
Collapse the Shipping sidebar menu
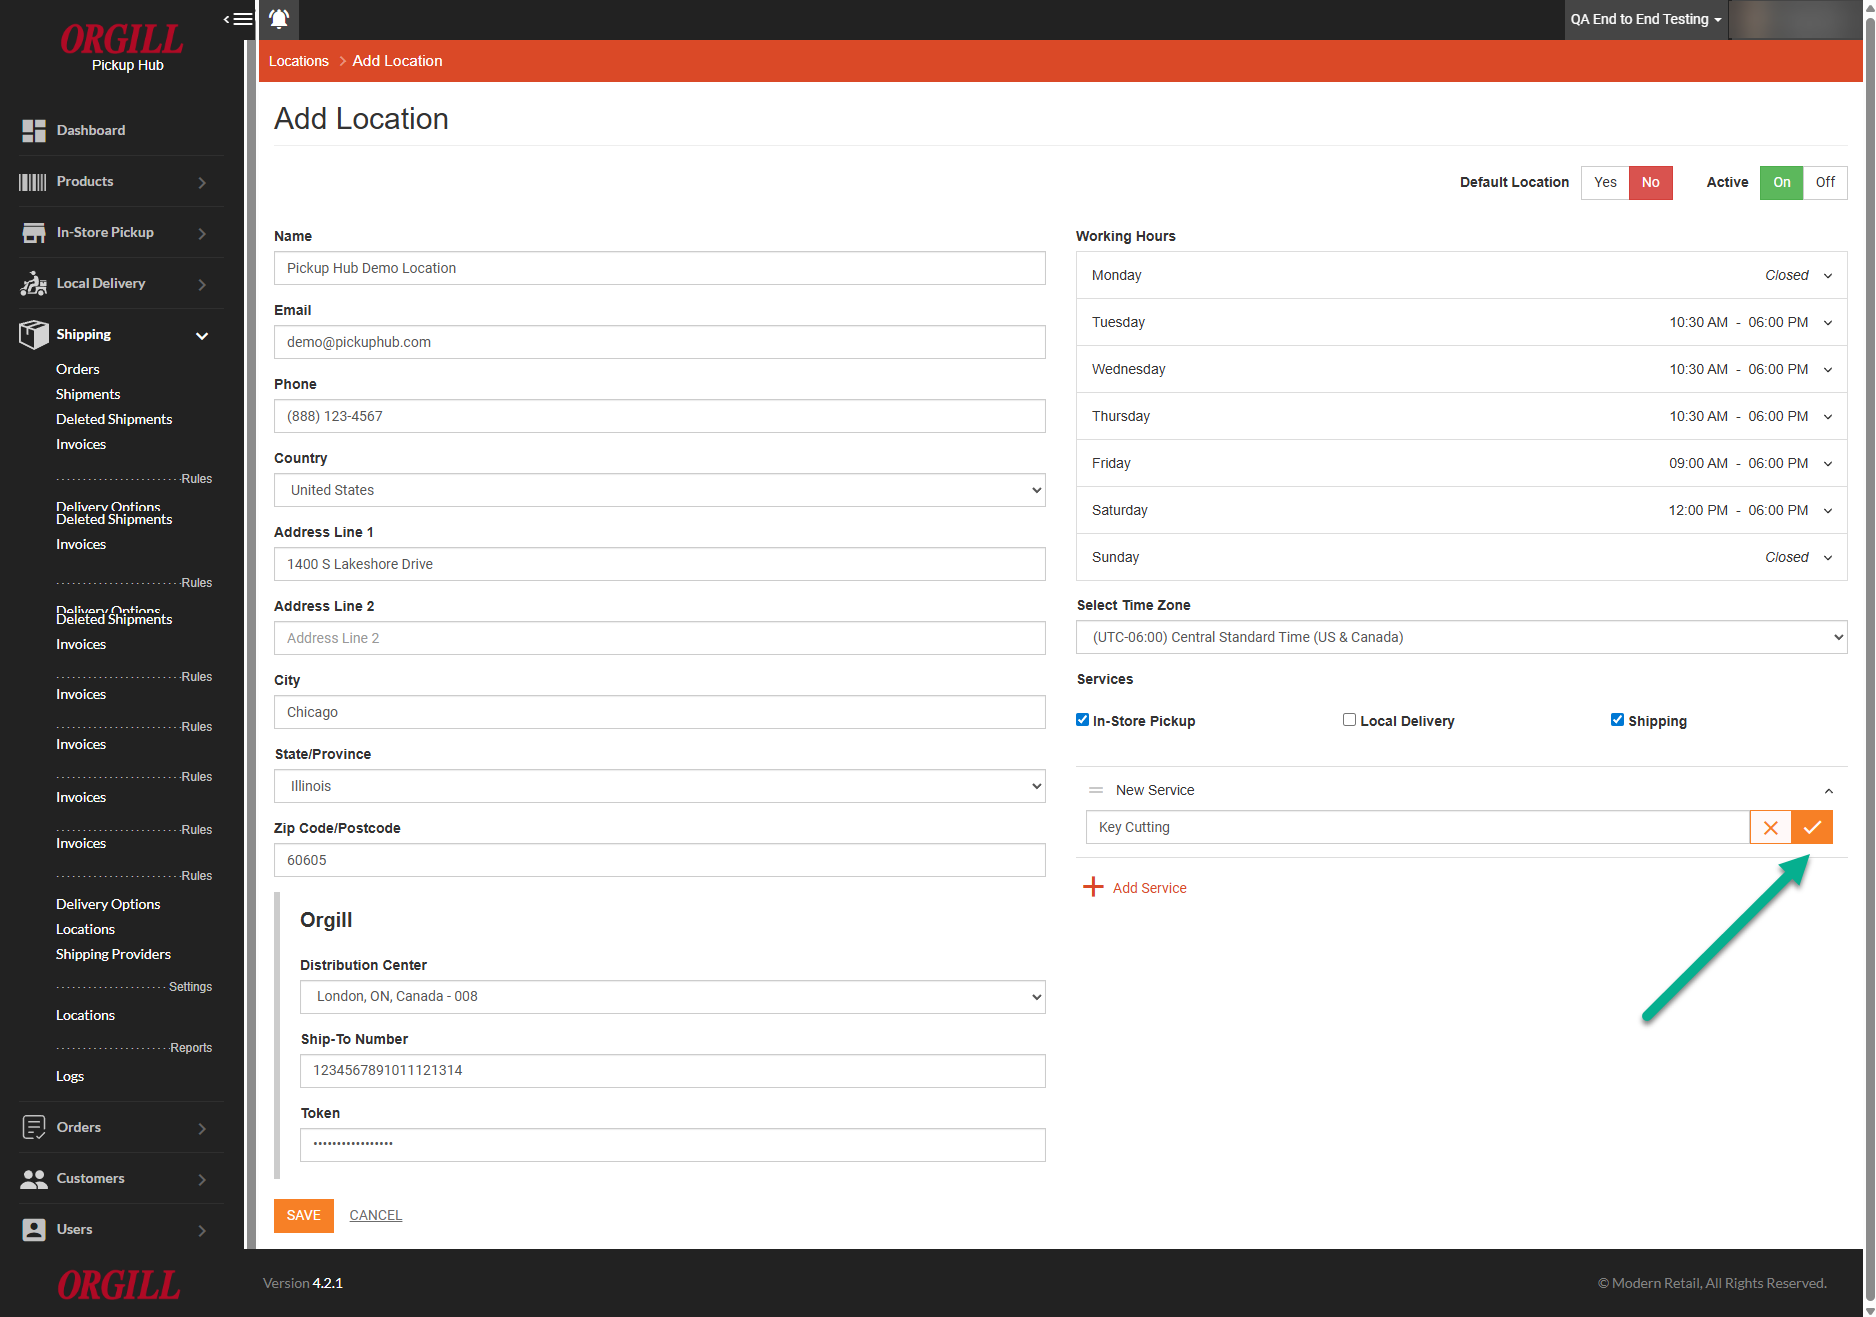coord(202,335)
